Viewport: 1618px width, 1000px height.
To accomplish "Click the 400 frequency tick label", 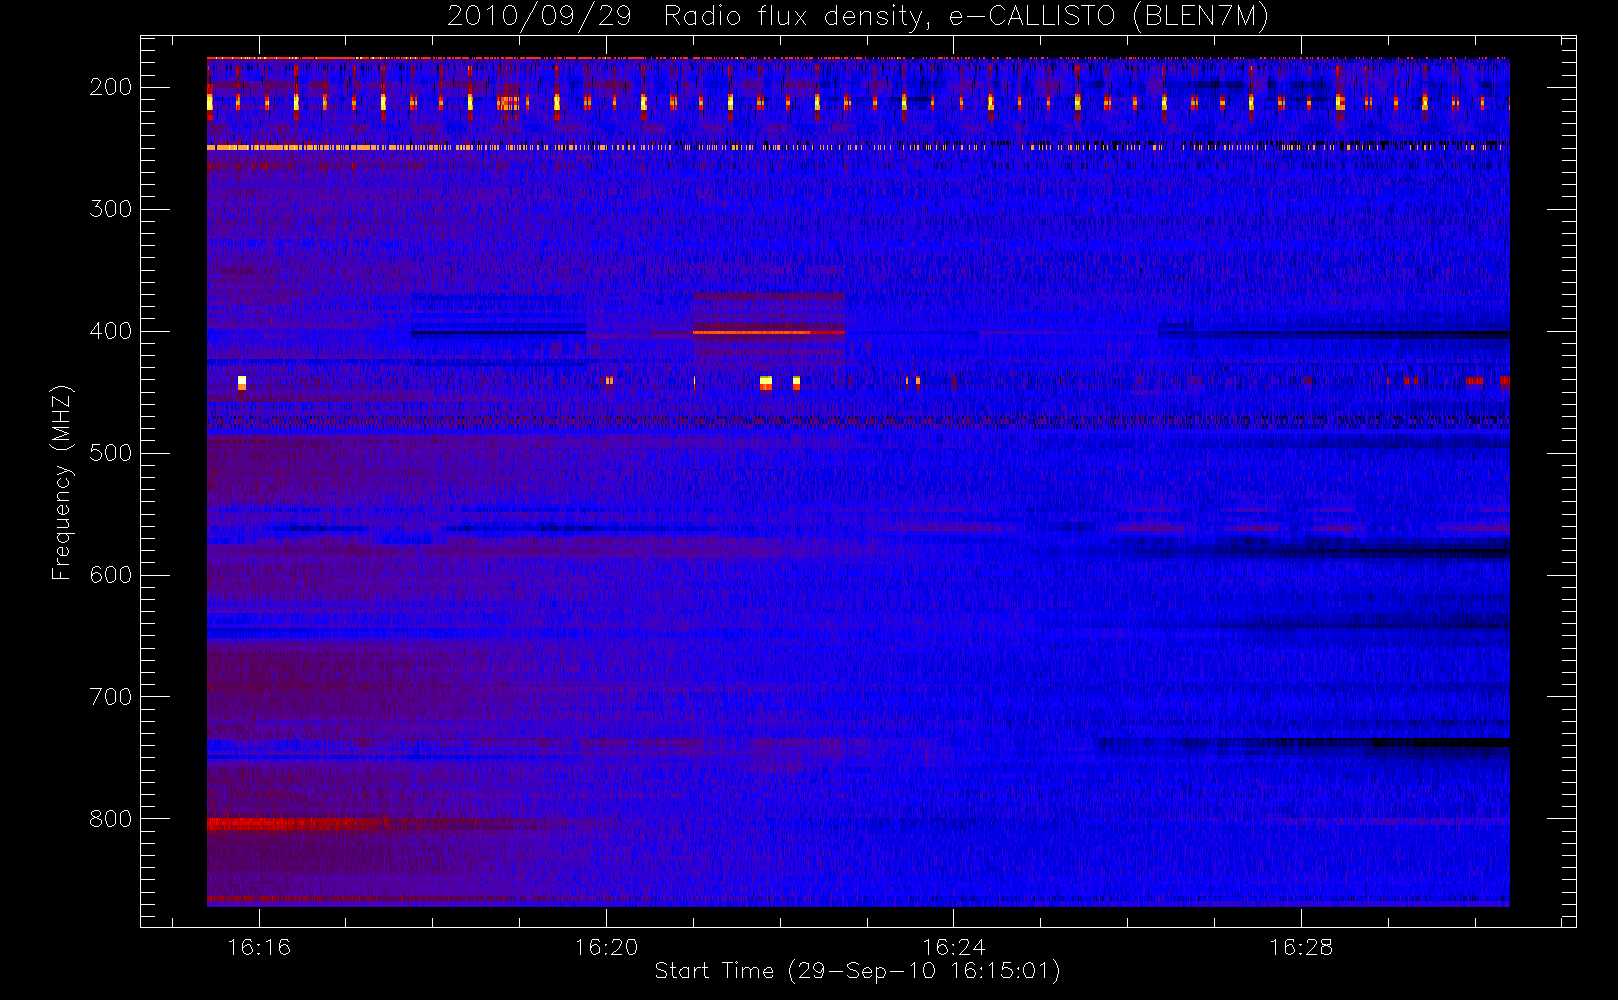I will [111, 331].
